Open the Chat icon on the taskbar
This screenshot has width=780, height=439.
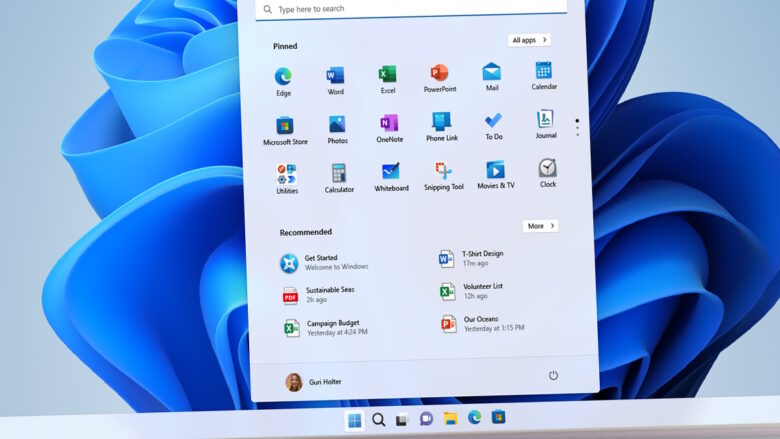click(426, 419)
